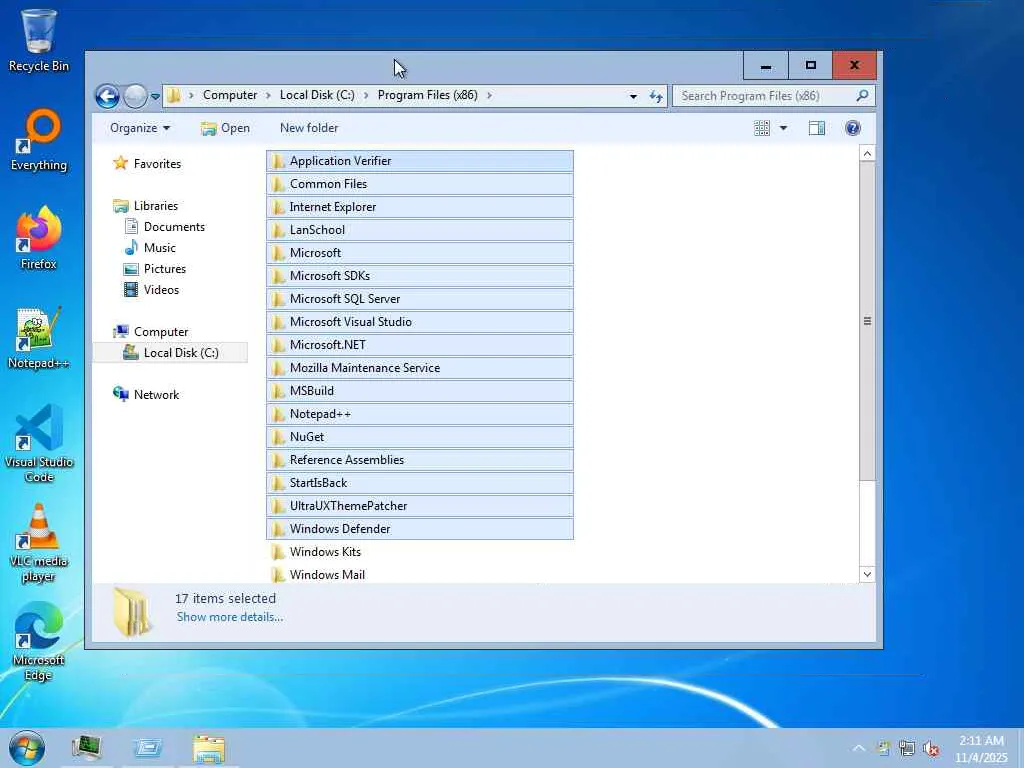
Task: Open the Organize menu
Action: (x=140, y=128)
